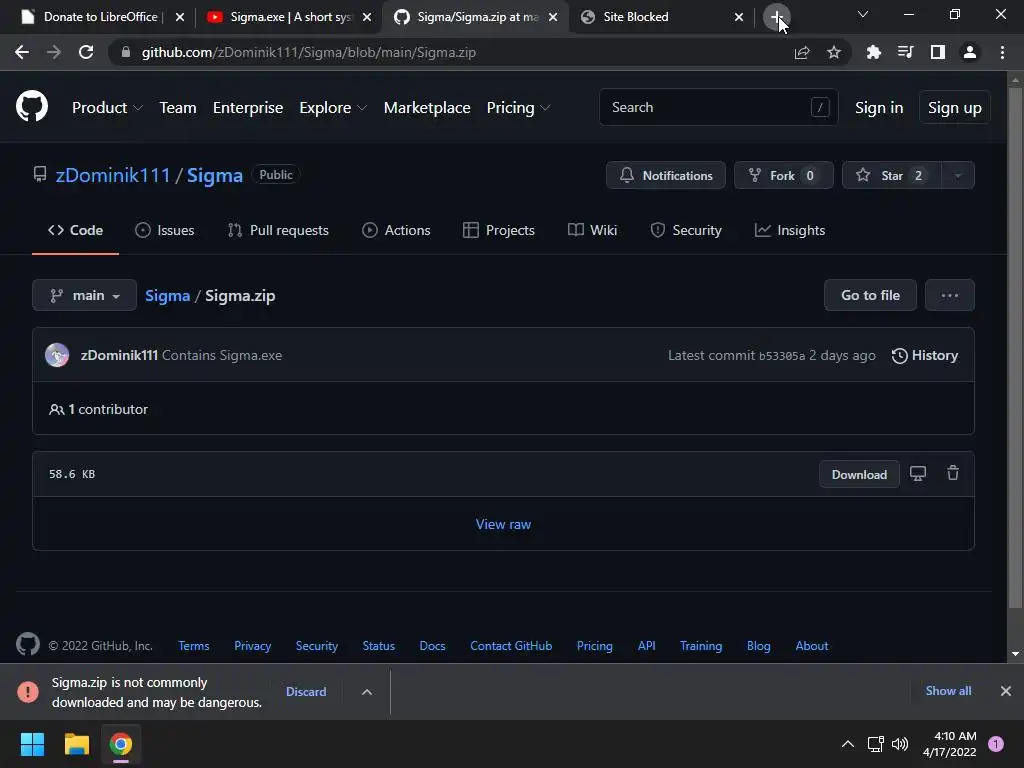Fork the Sigma repository

784,175
